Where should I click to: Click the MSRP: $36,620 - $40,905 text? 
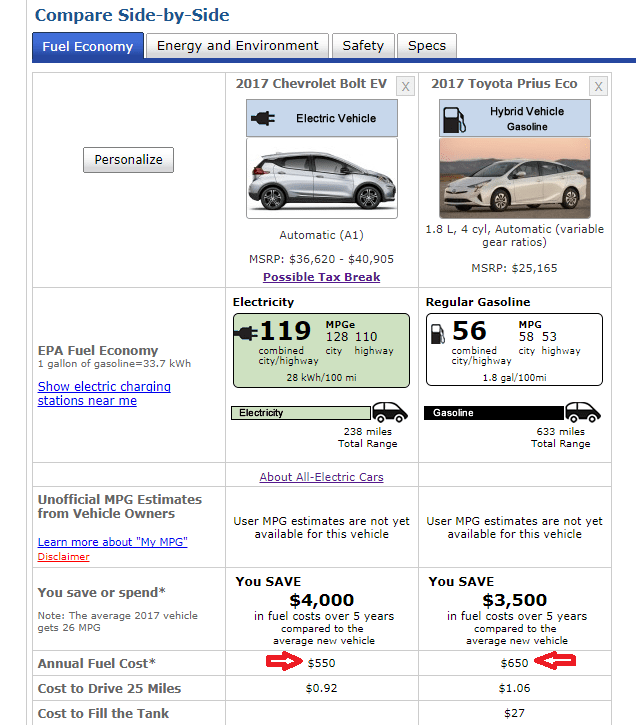322,259
